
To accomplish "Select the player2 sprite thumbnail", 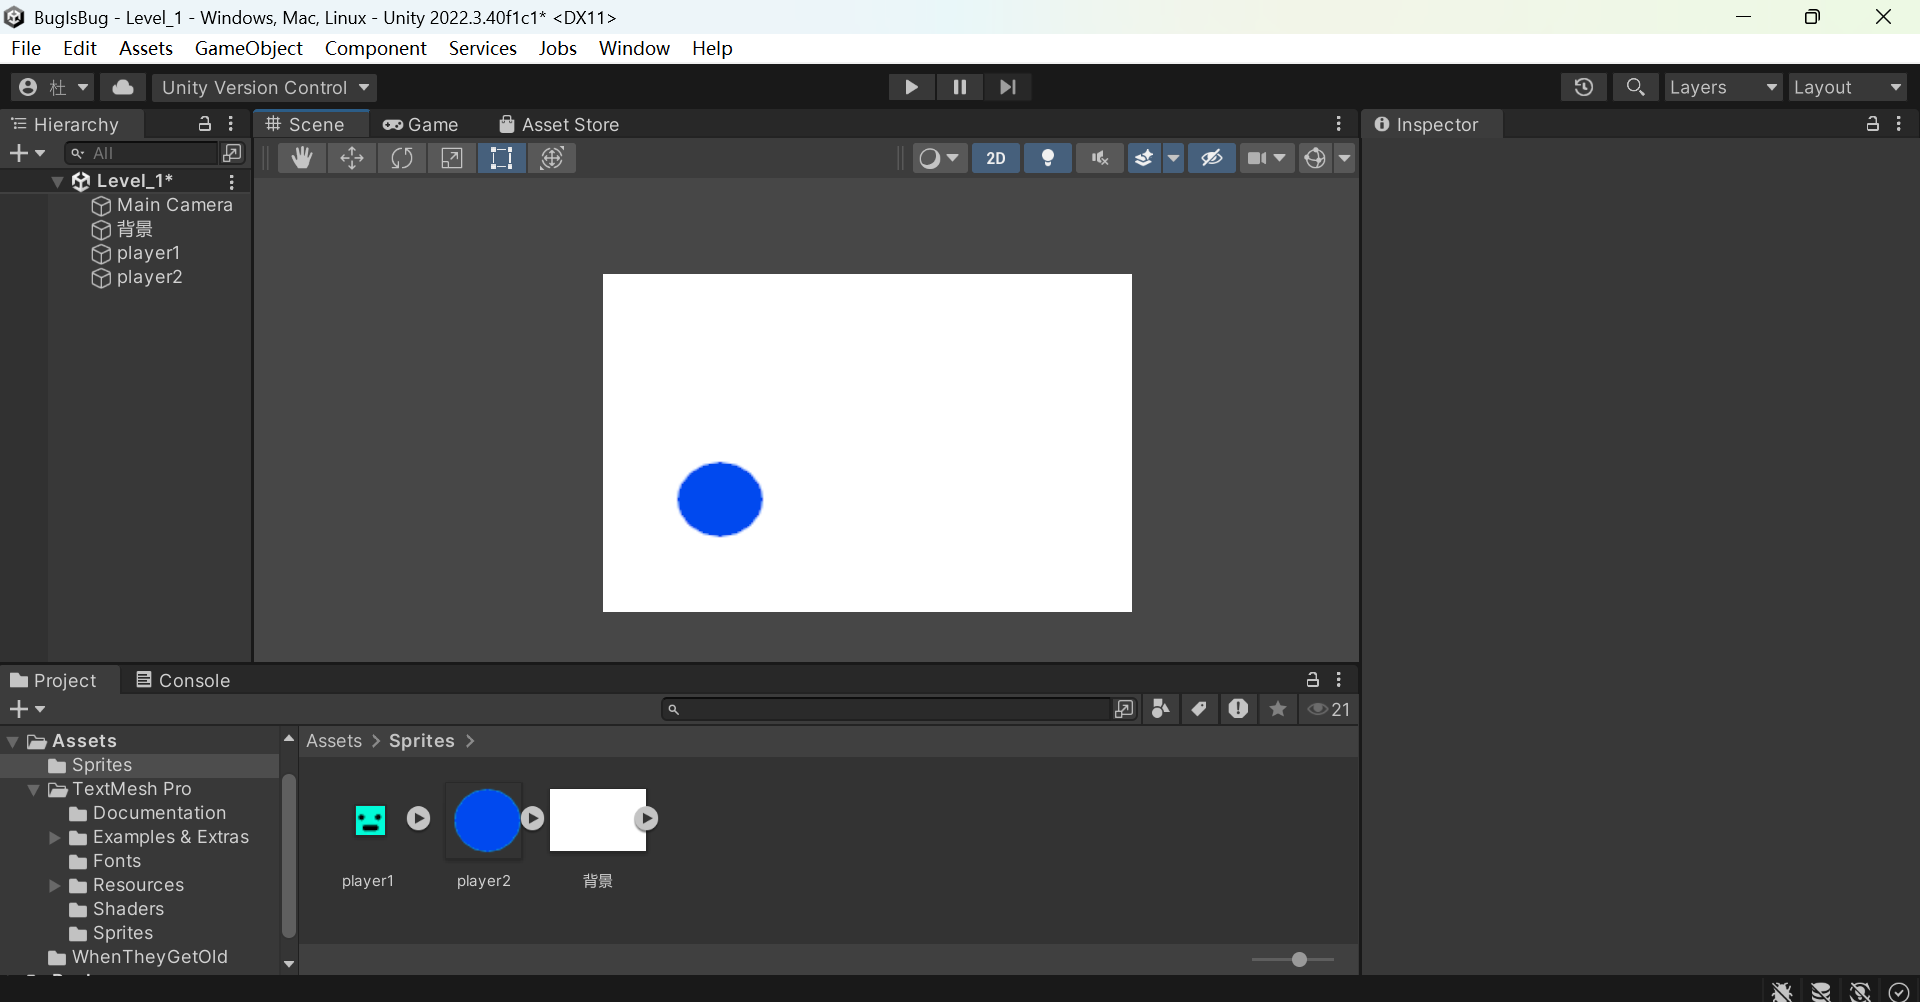I will coord(486,821).
